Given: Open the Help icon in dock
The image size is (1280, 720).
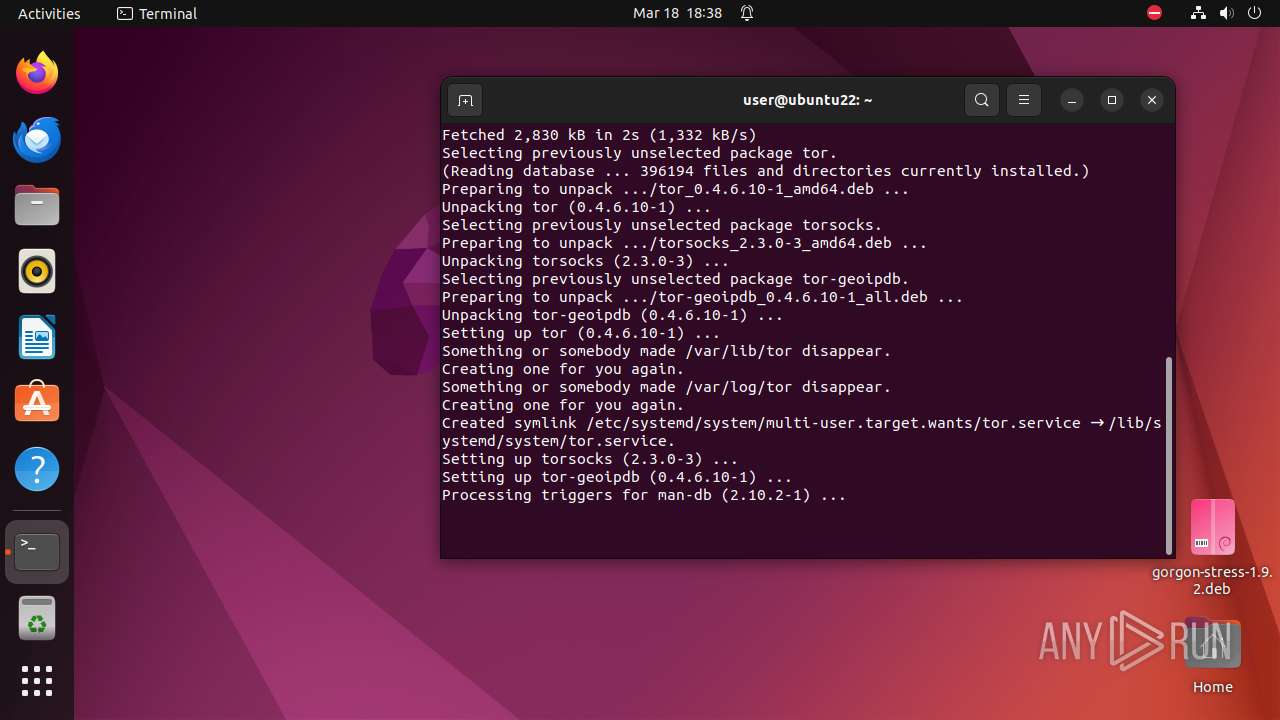Looking at the screenshot, I should coord(37,468).
